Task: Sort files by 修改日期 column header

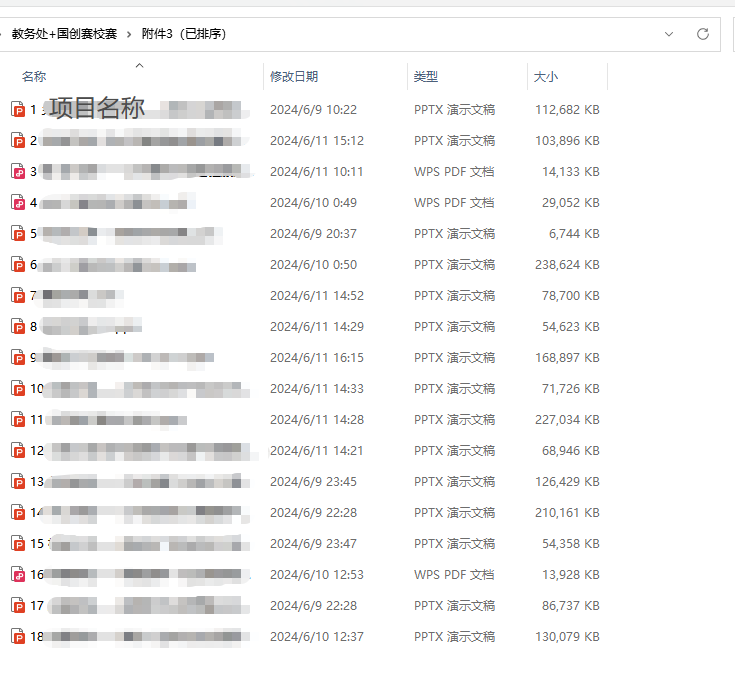Action: click(x=294, y=77)
